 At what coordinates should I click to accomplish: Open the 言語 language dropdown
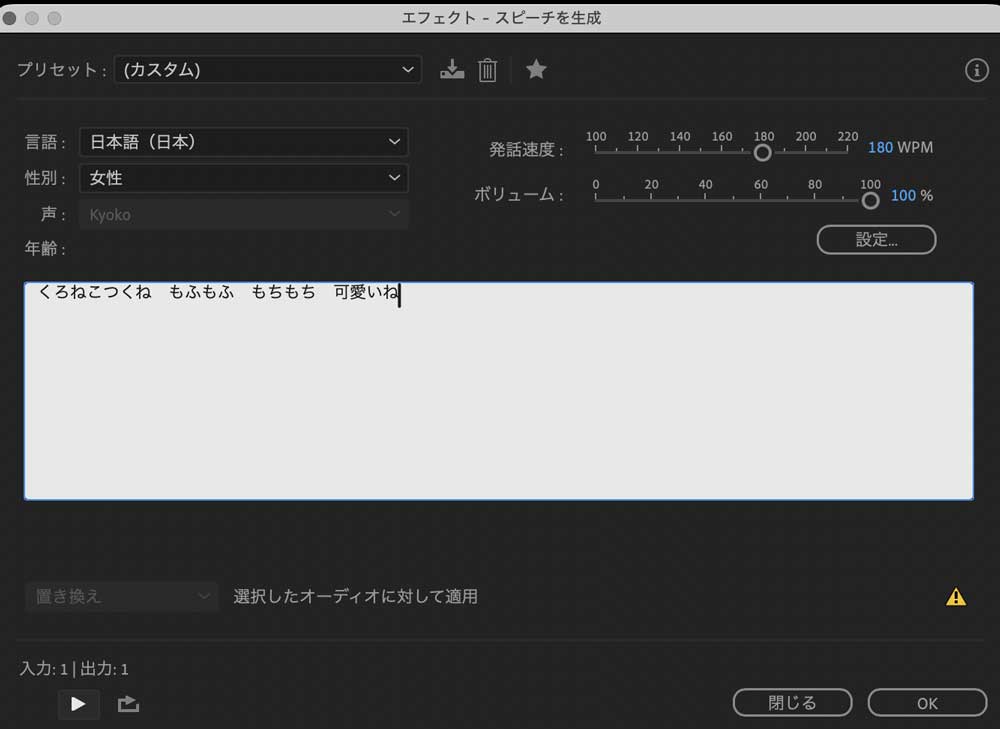tap(244, 142)
